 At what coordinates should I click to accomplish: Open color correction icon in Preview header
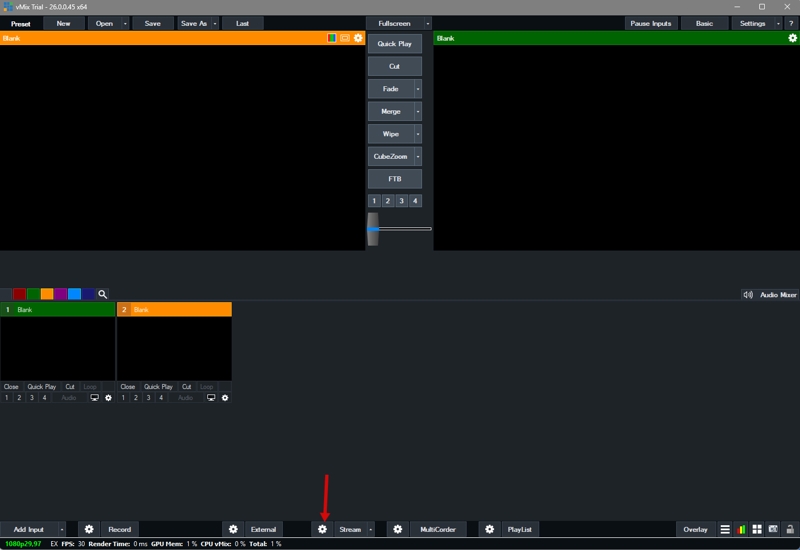point(332,38)
